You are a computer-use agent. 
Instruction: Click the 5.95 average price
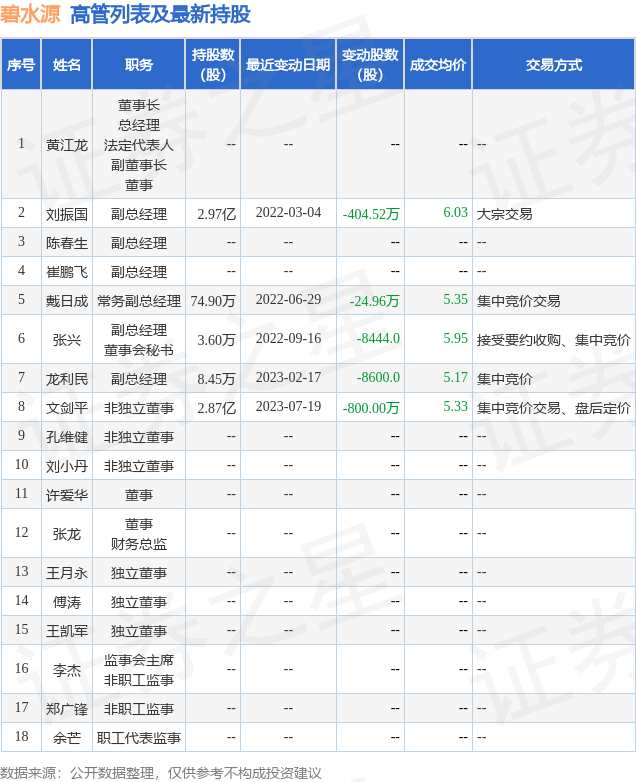click(x=455, y=338)
